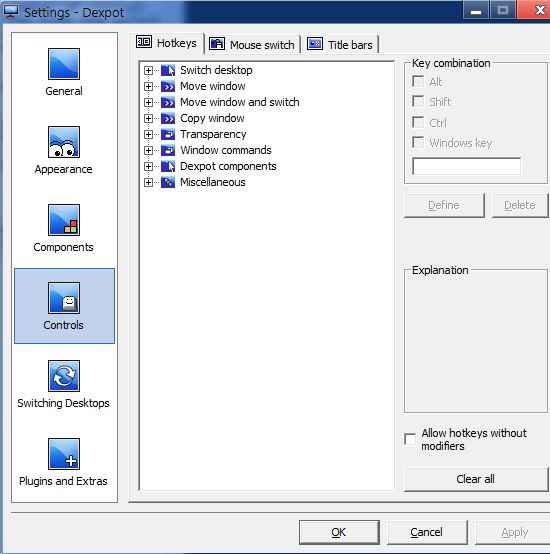The height and width of the screenshot is (554, 550).
Task: Expand the Window commands node
Action: tap(148, 151)
